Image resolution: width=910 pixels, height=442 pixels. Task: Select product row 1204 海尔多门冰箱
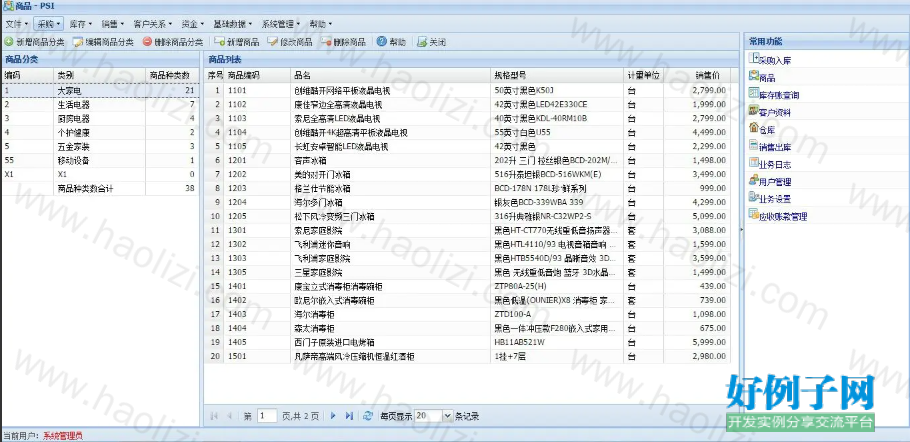click(467, 202)
